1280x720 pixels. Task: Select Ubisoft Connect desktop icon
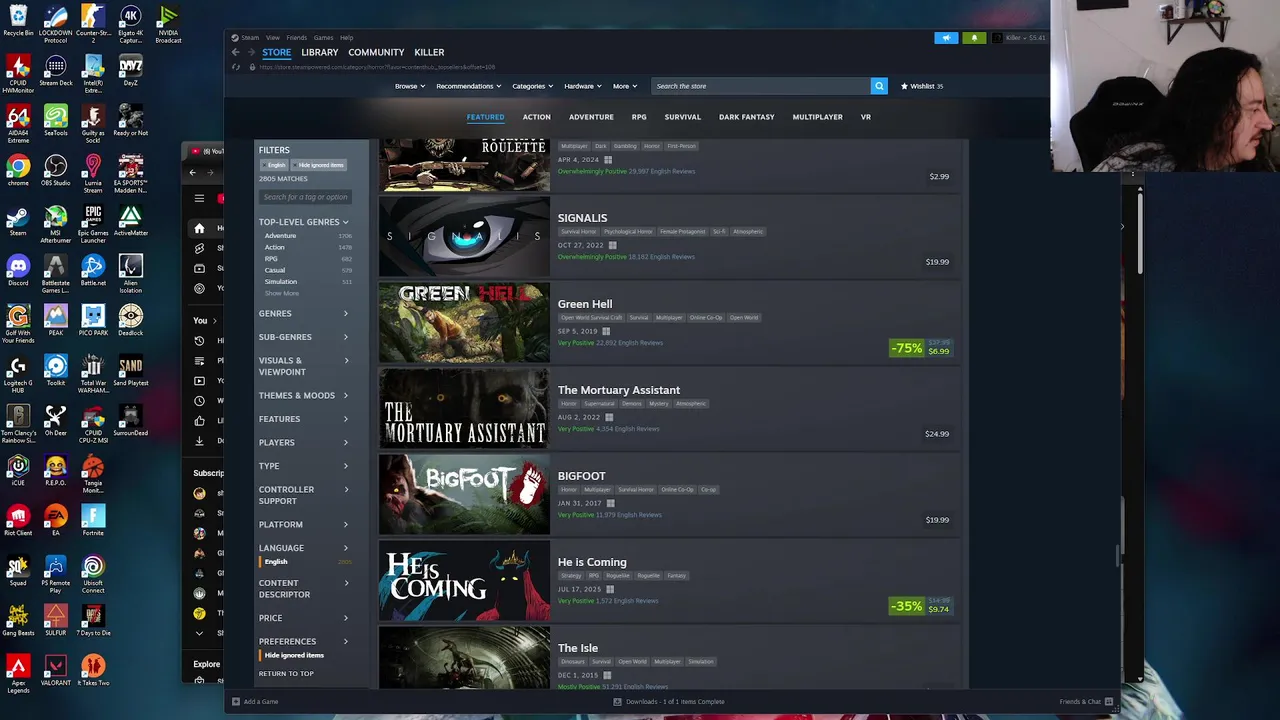[x=93, y=574]
